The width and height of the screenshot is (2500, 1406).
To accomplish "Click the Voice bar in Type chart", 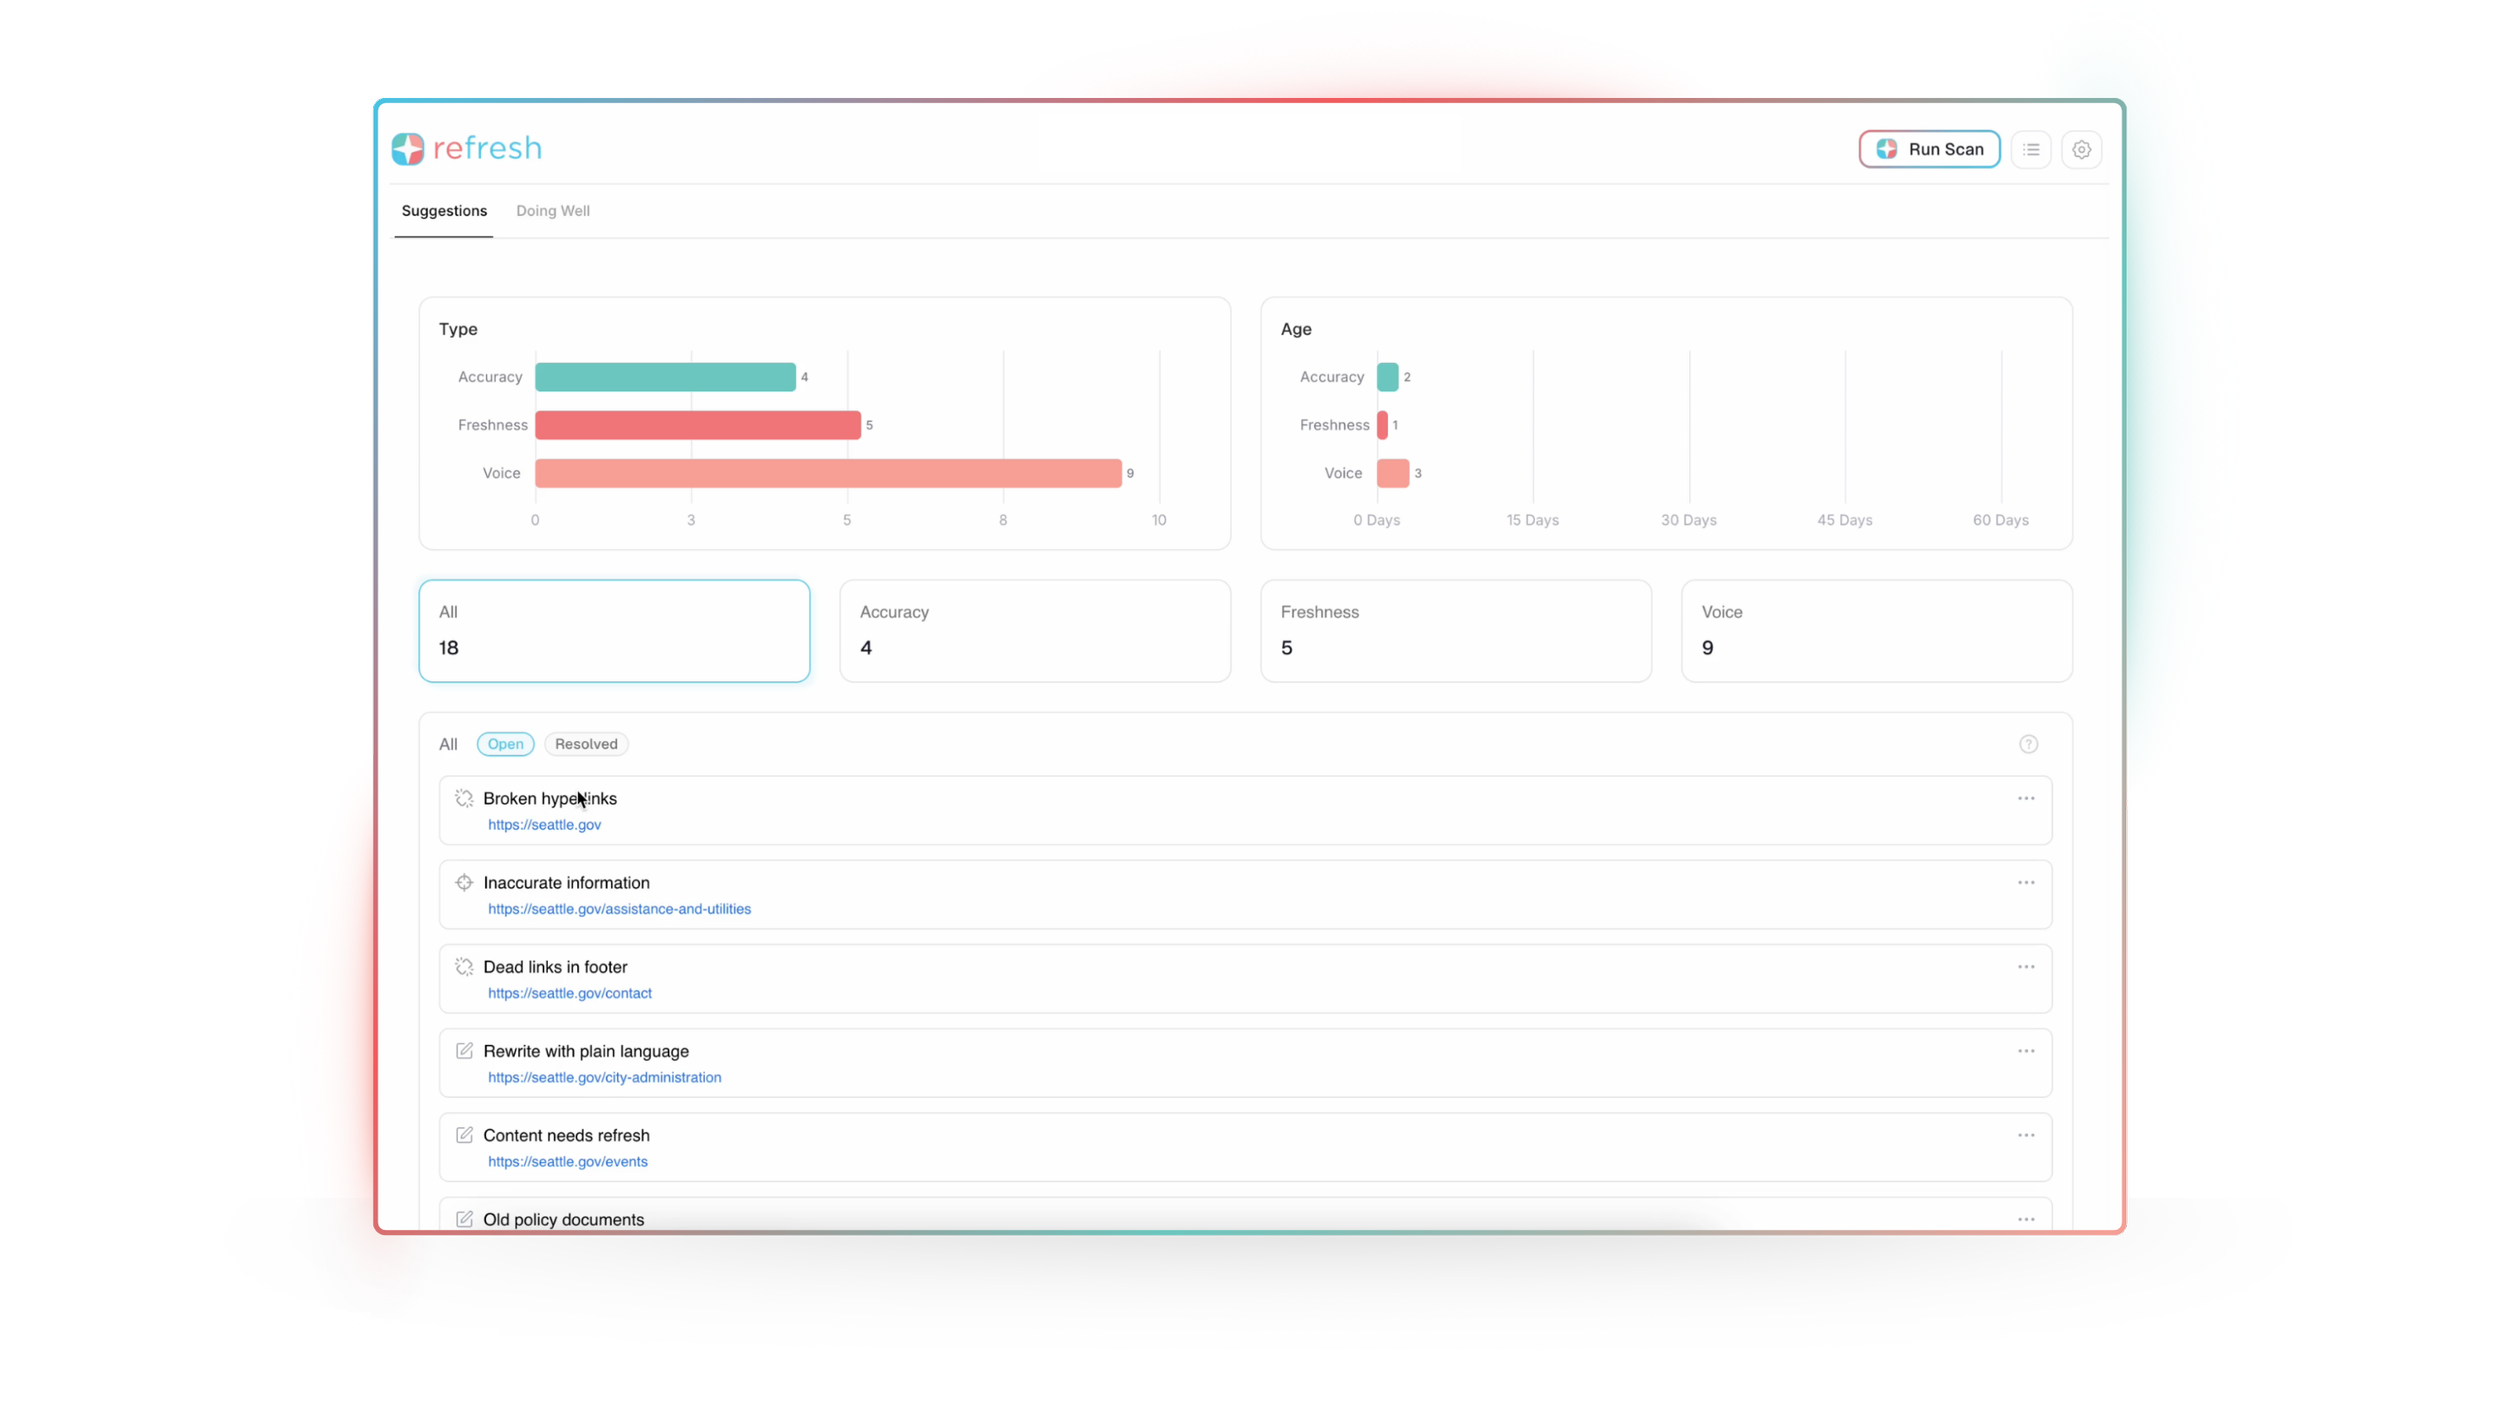I will pos(828,473).
